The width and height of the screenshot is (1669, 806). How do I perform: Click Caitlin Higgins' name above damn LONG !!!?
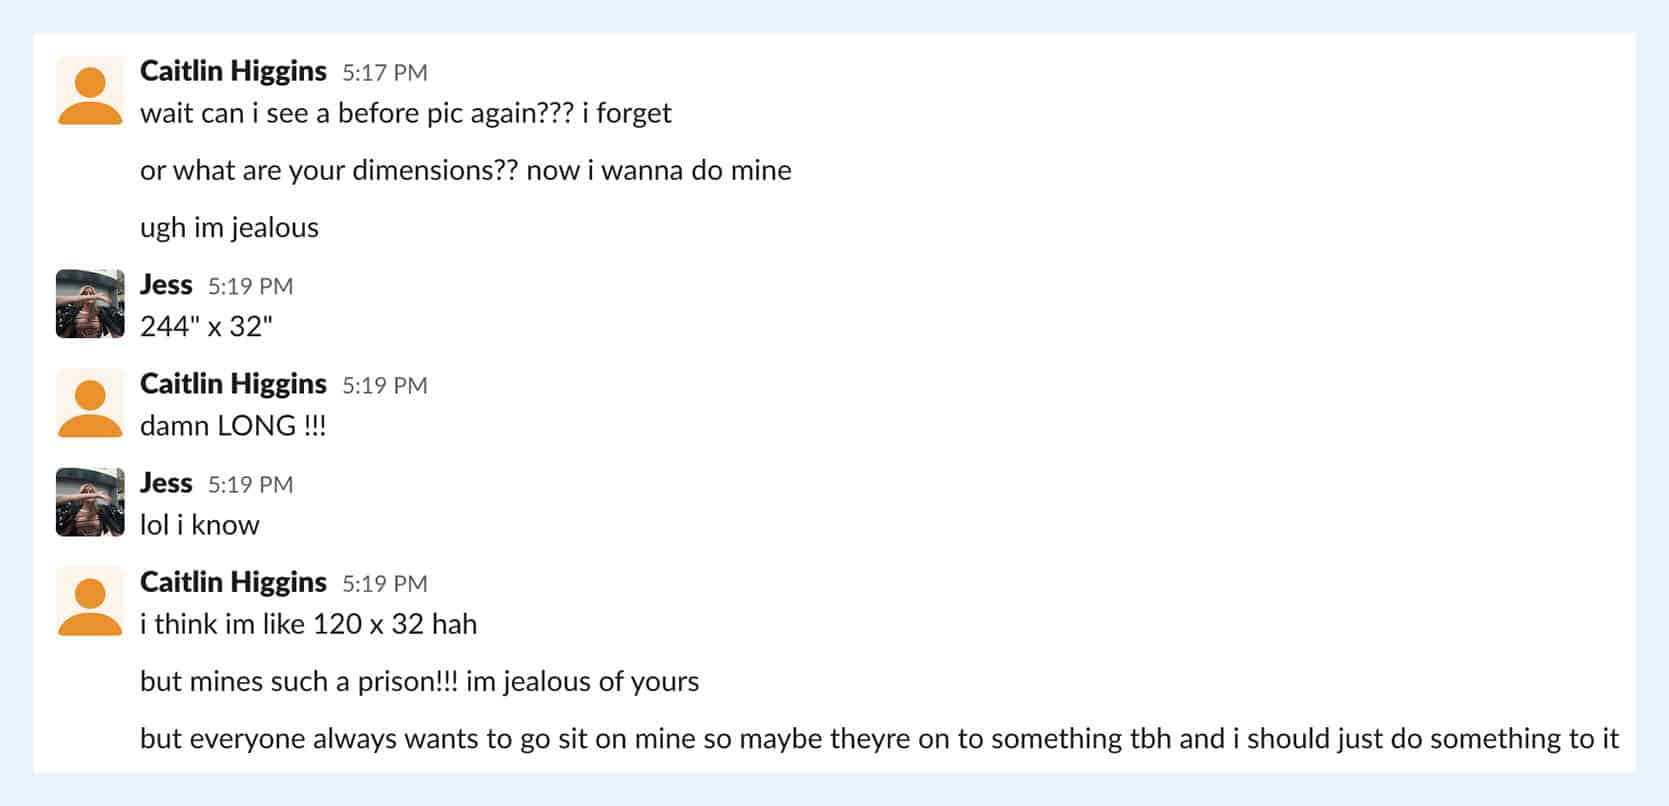(x=233, y=384)
